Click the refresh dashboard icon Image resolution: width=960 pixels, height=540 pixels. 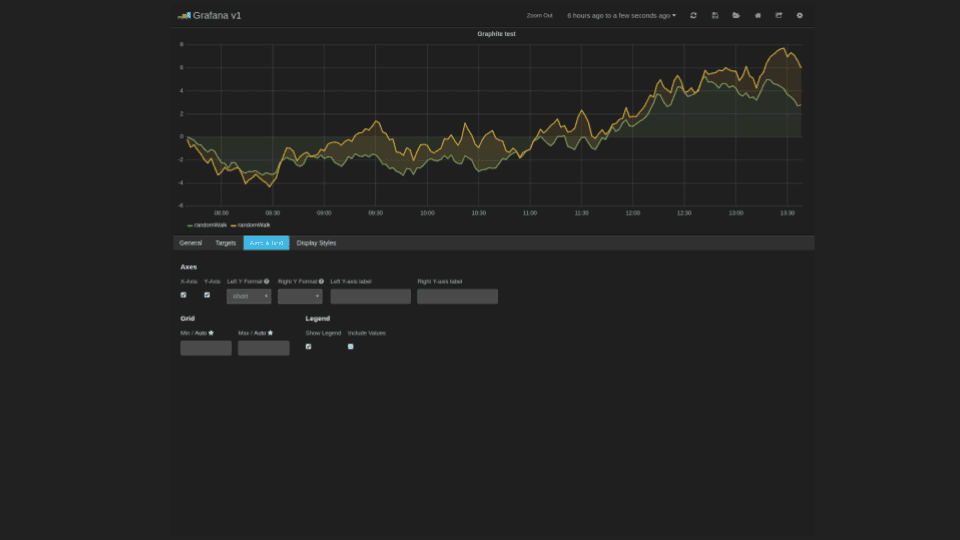(693, 15)
